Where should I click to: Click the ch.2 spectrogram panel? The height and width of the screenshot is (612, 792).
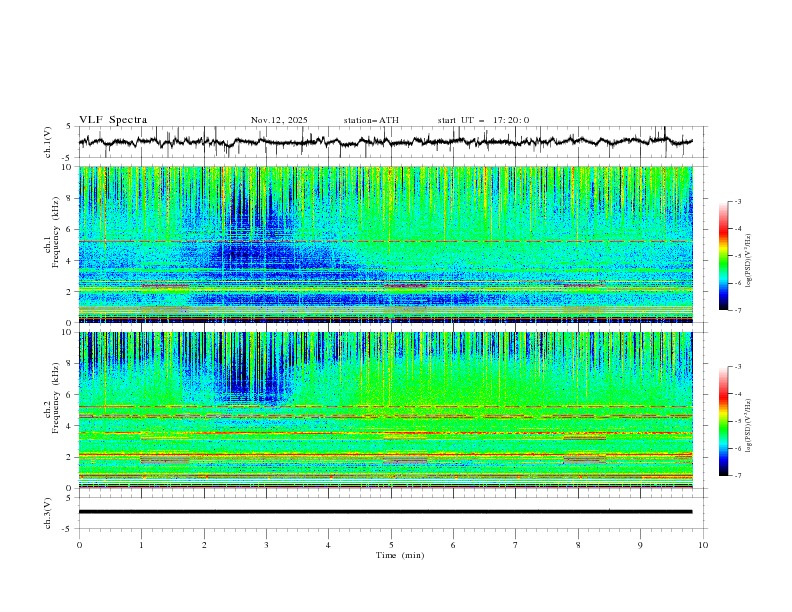pyautogui.click(x=386, y=410)
